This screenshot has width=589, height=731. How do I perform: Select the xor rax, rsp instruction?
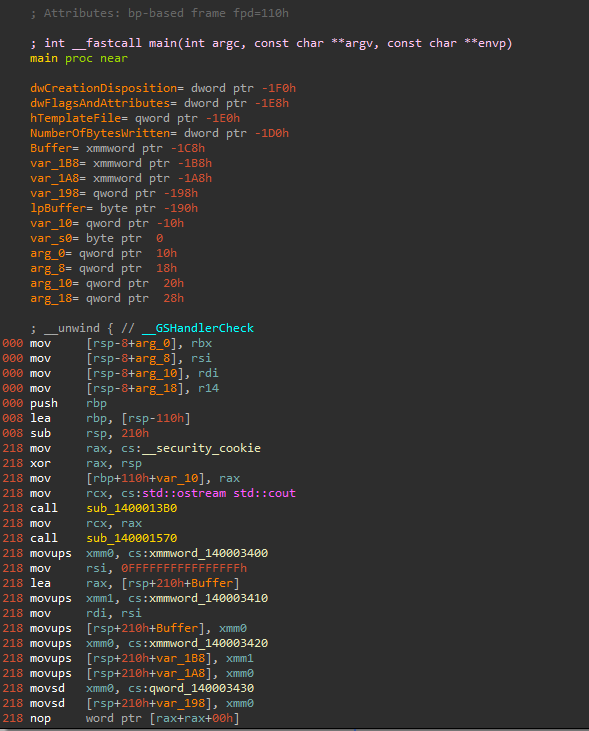tap(86, 463)
